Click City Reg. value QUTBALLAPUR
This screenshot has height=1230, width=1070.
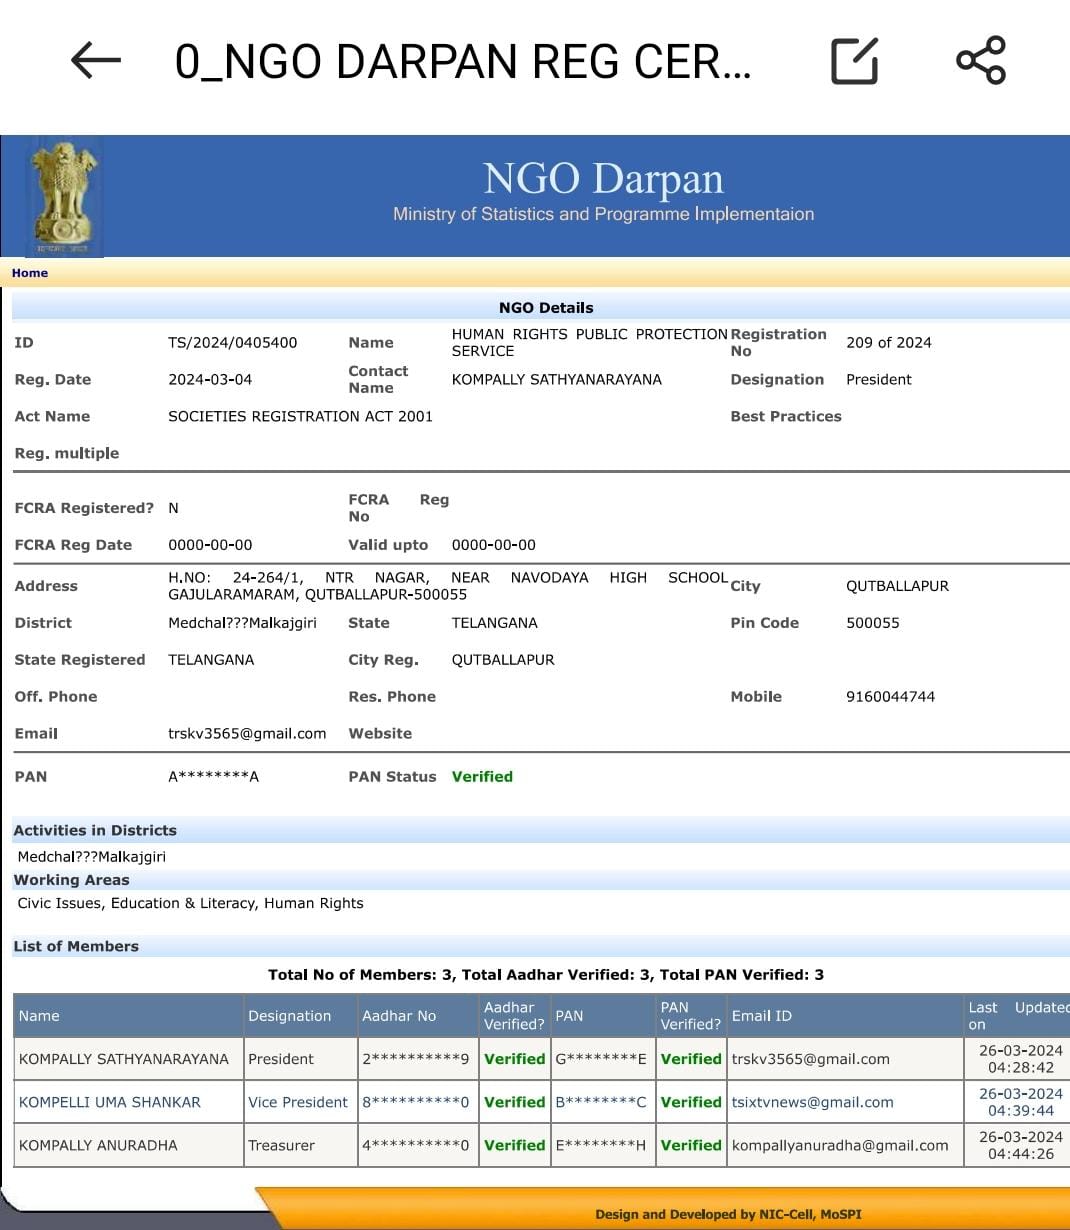(502, 660)
